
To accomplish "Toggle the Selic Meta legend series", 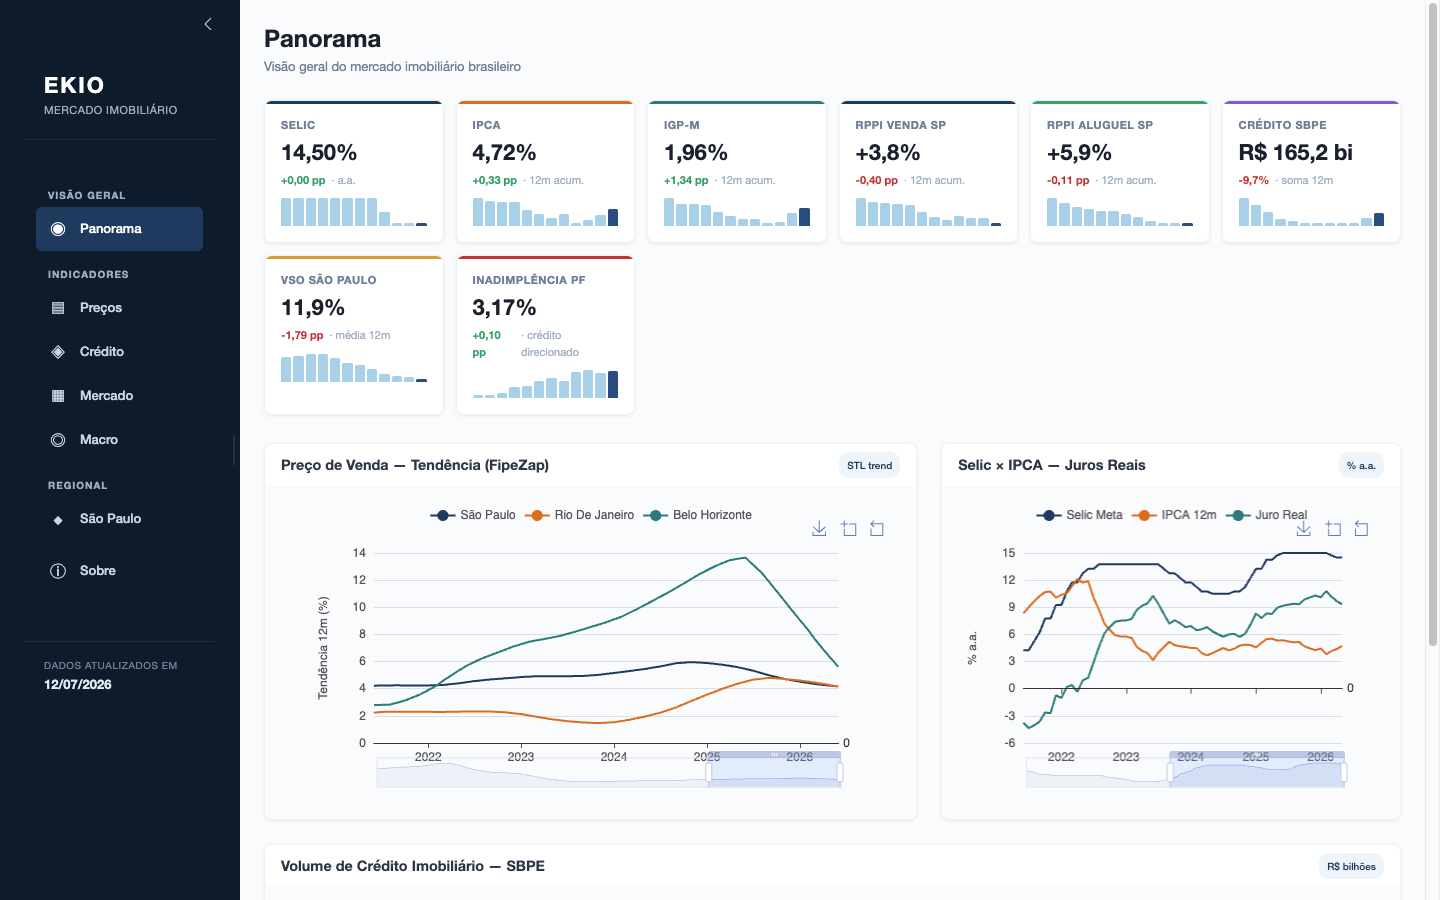I will [x=1079, y=515].
